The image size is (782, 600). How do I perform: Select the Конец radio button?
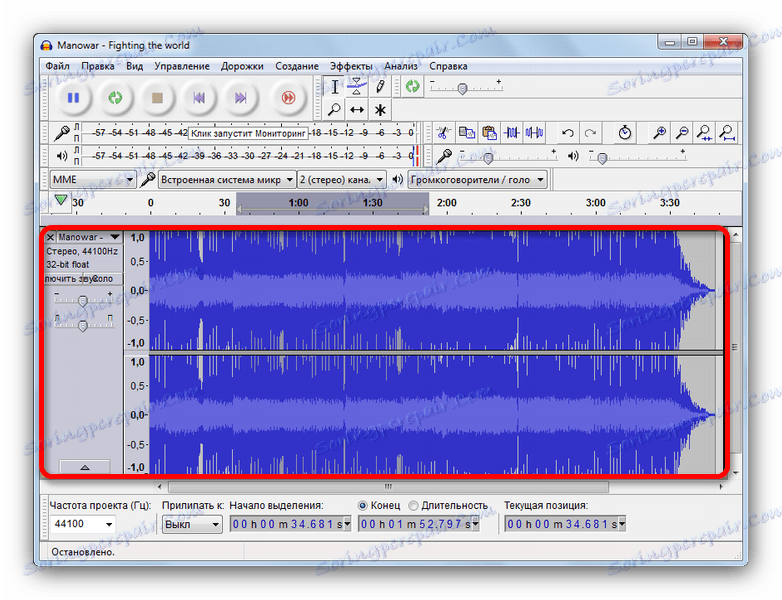[x=363, y=506]
